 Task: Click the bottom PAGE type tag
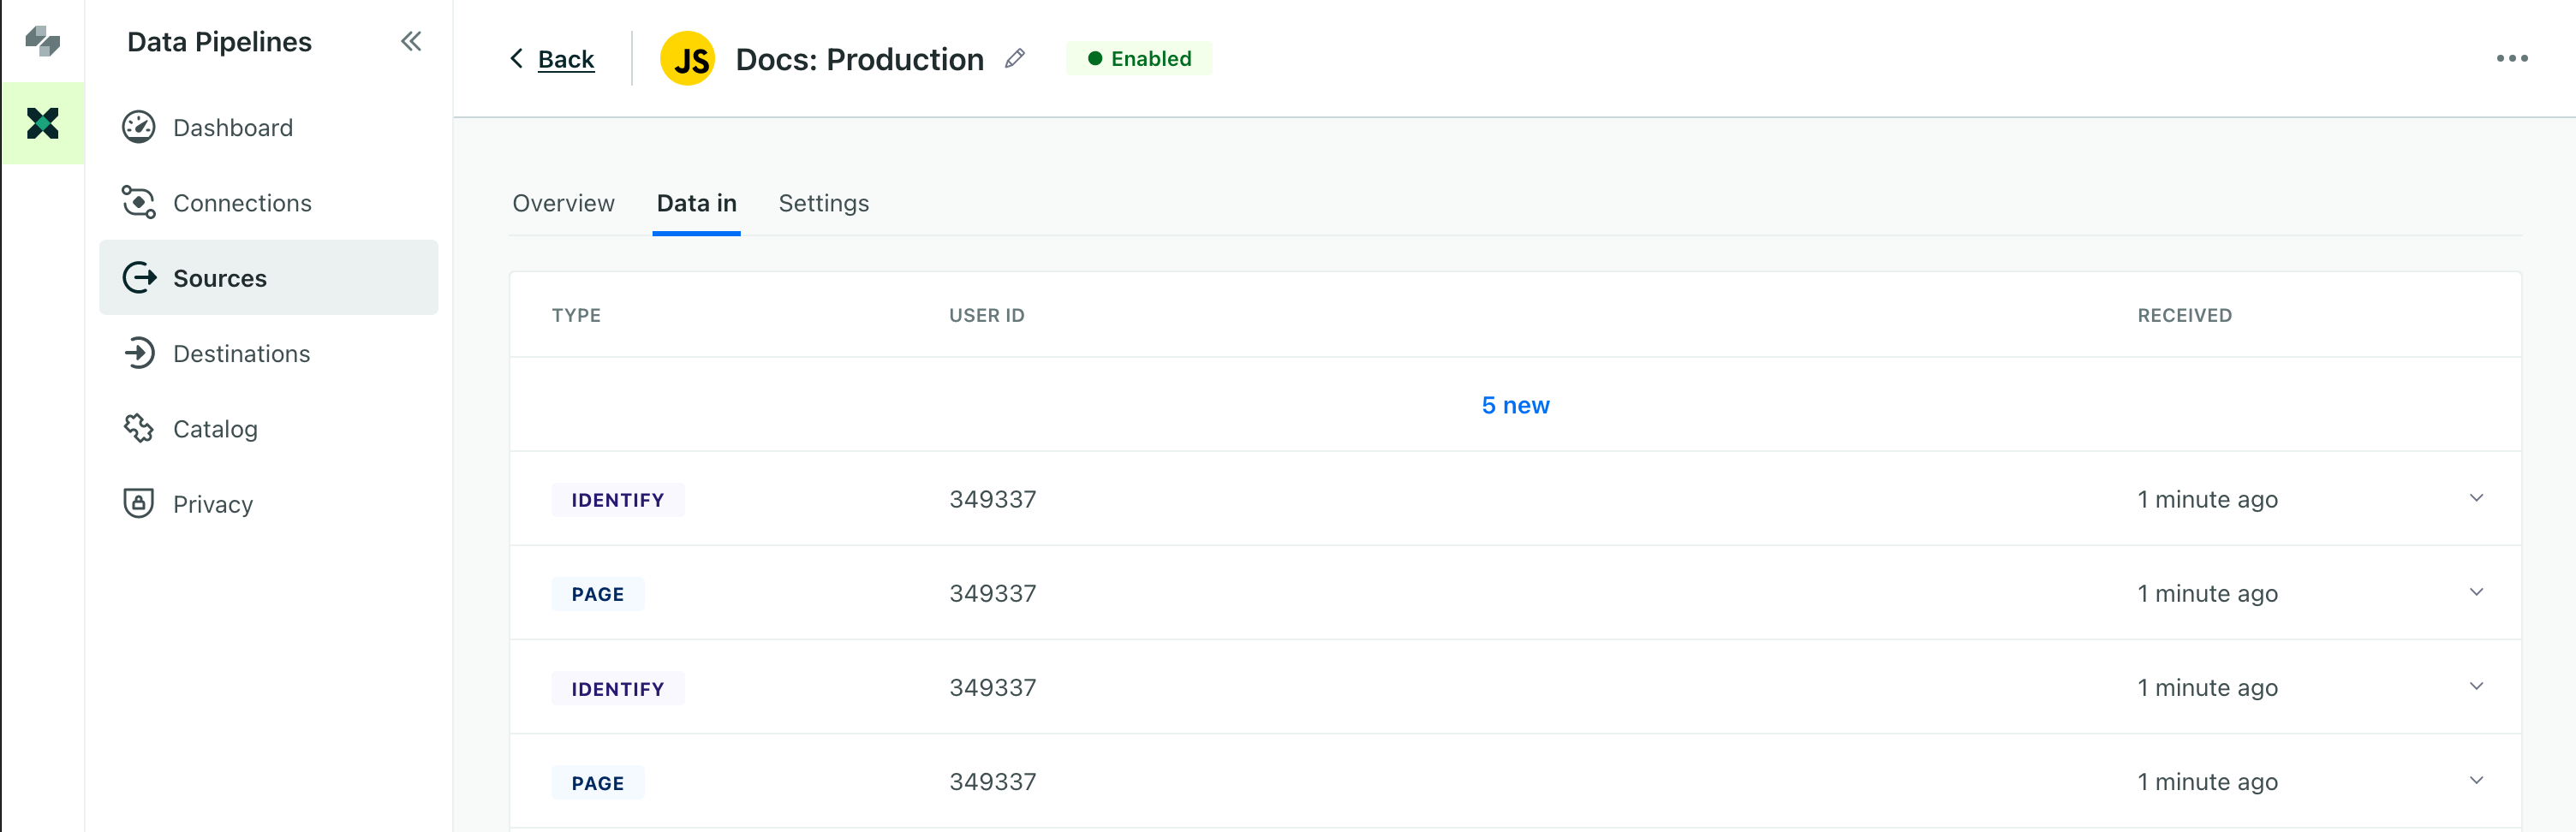(598, 783)
